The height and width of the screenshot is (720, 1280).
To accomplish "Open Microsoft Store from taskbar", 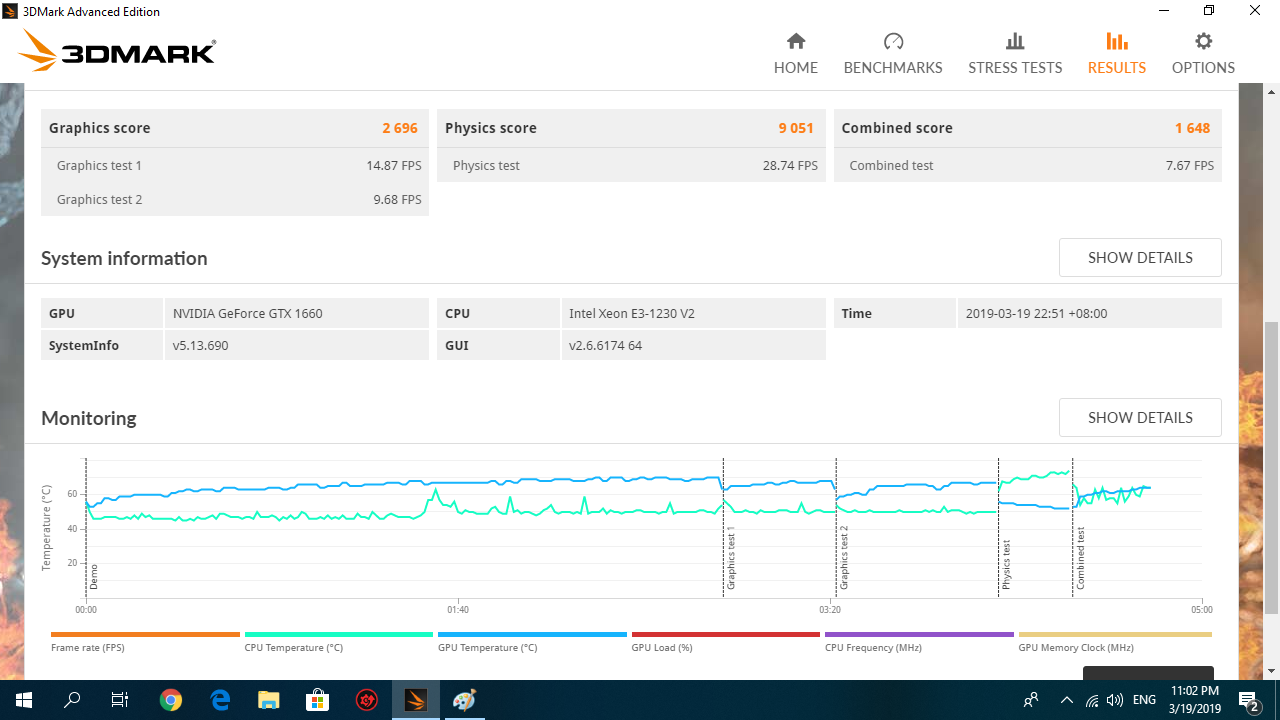I will (317, 700).
